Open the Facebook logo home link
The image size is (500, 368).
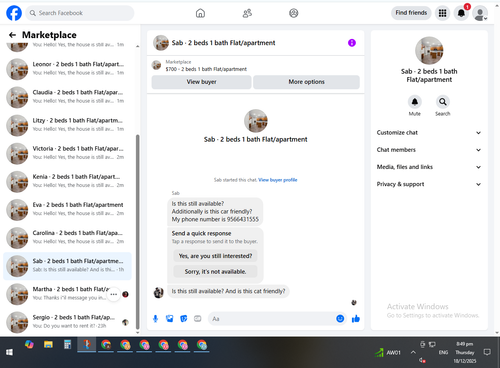(x=14, y=13)
